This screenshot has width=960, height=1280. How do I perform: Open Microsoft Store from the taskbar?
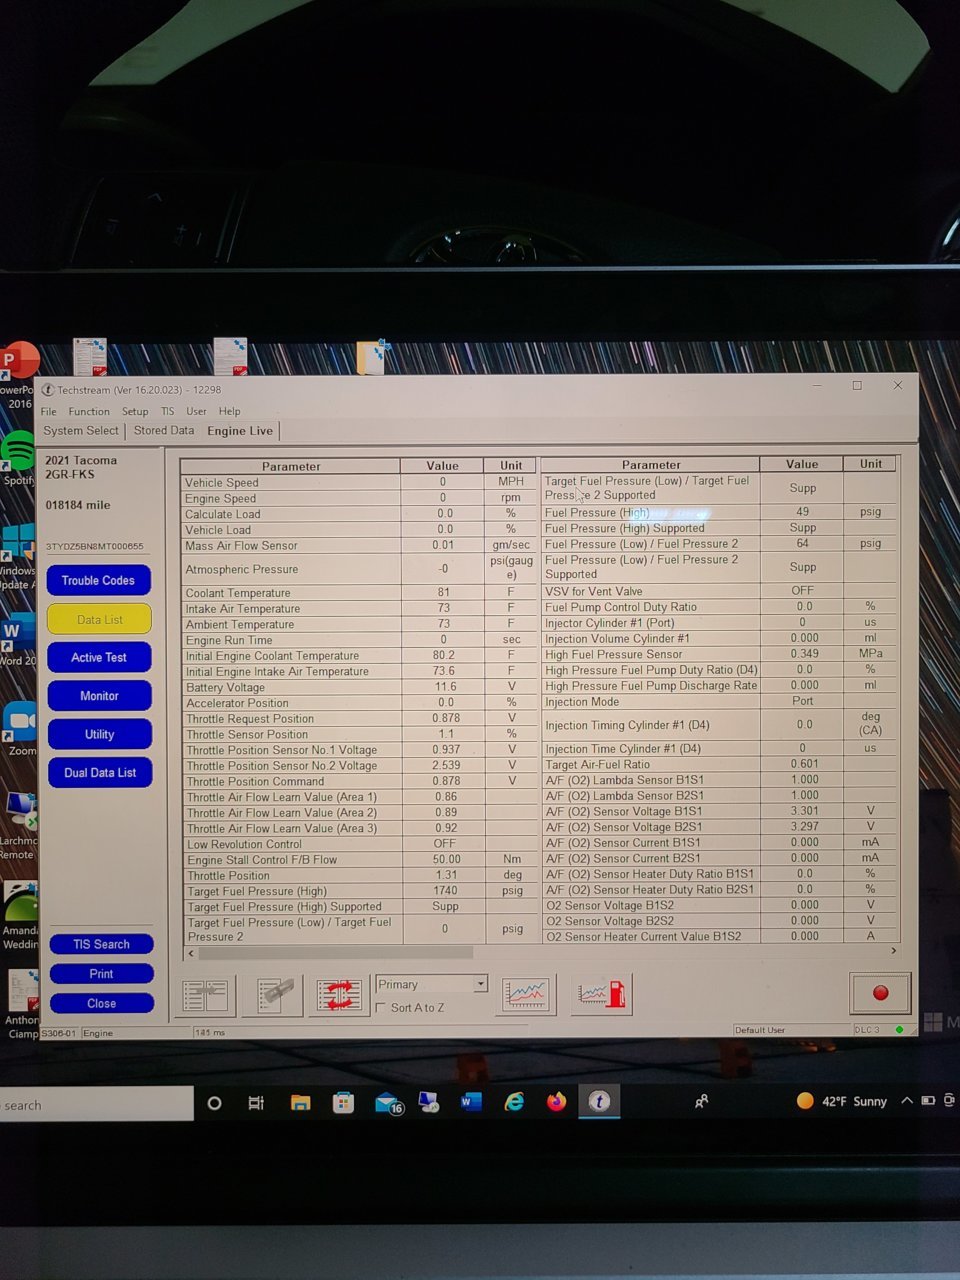[x=344, y=1103]
